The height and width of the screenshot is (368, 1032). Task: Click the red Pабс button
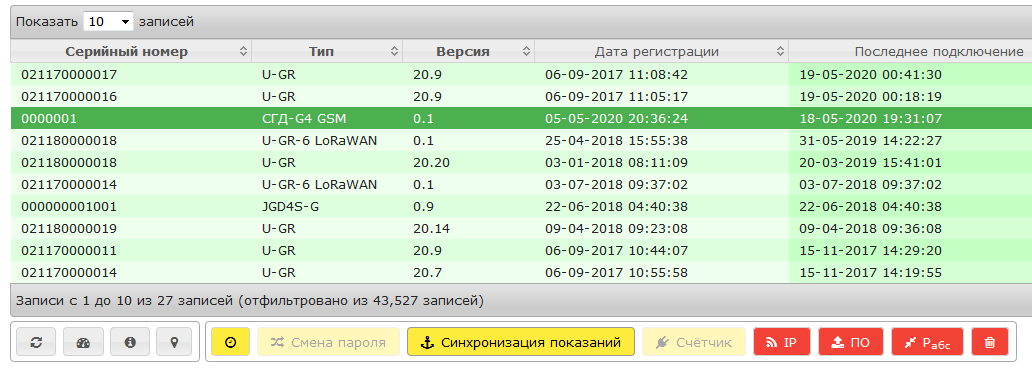(927, 342)
